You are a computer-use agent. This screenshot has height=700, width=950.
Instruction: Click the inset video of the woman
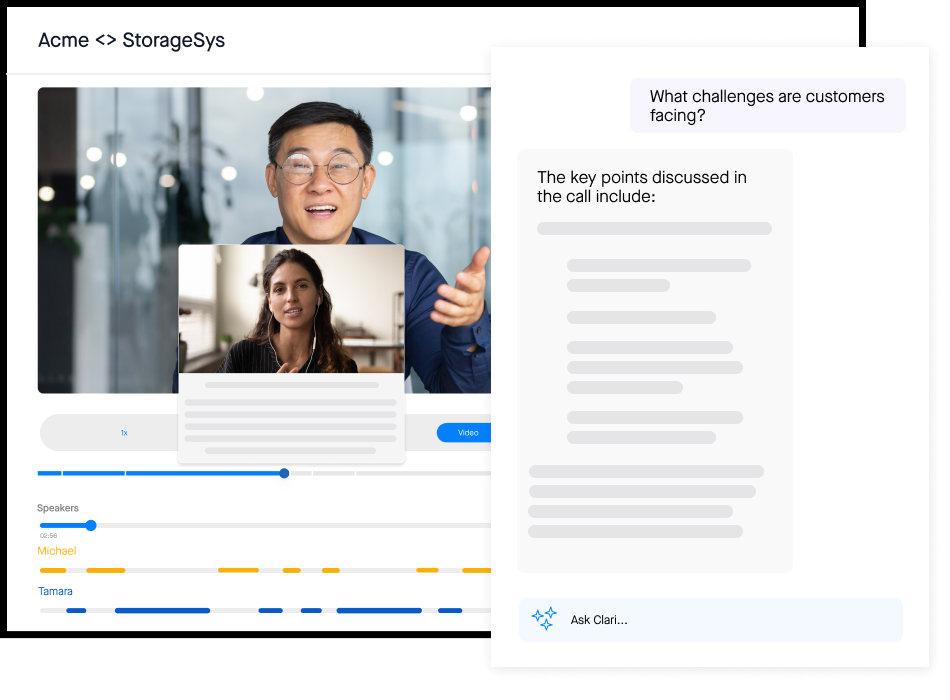(x=291, y=309)
